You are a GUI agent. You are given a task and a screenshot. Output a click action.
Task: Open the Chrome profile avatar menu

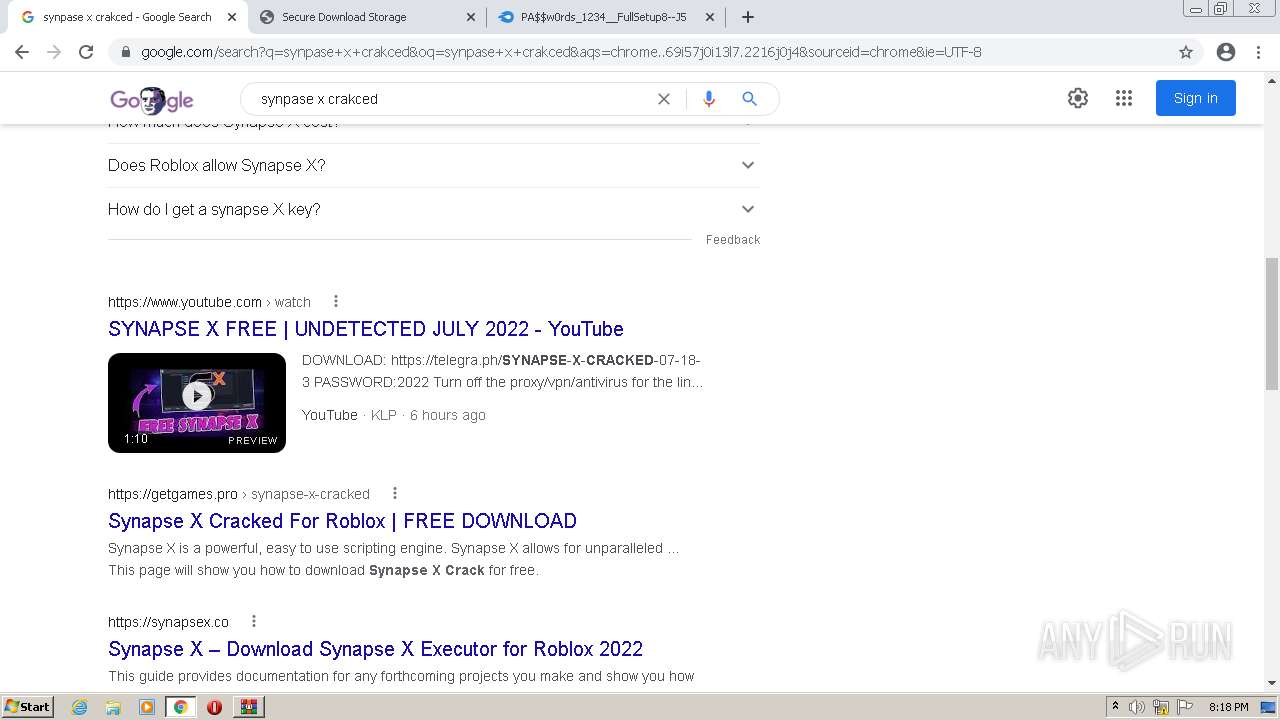[1226, 52]
